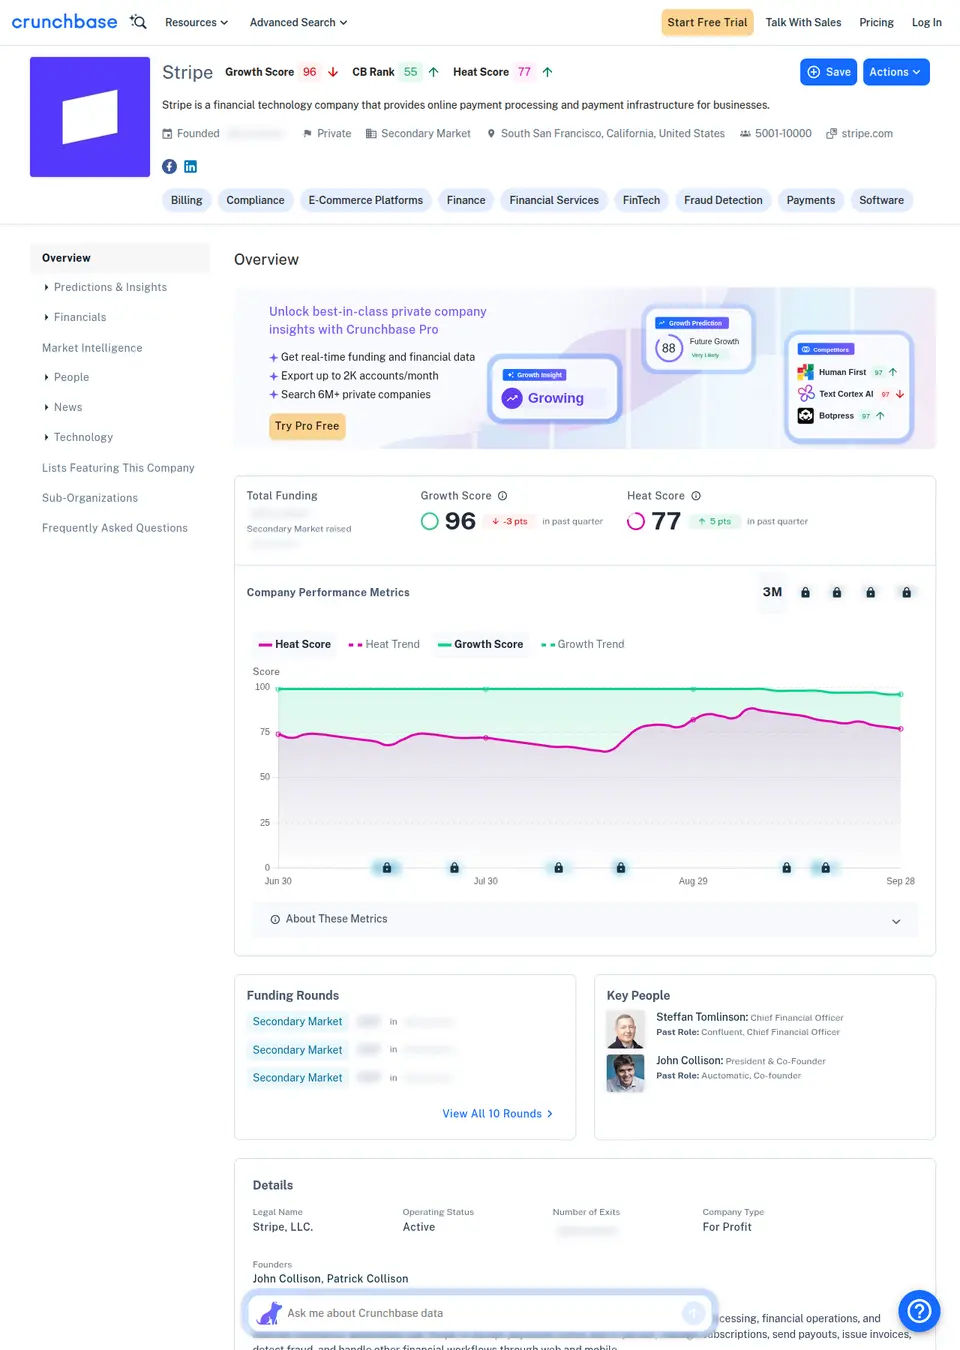Click the Stripe company logo
This screenshot has width=960, height=1350.
coord(90,117)
